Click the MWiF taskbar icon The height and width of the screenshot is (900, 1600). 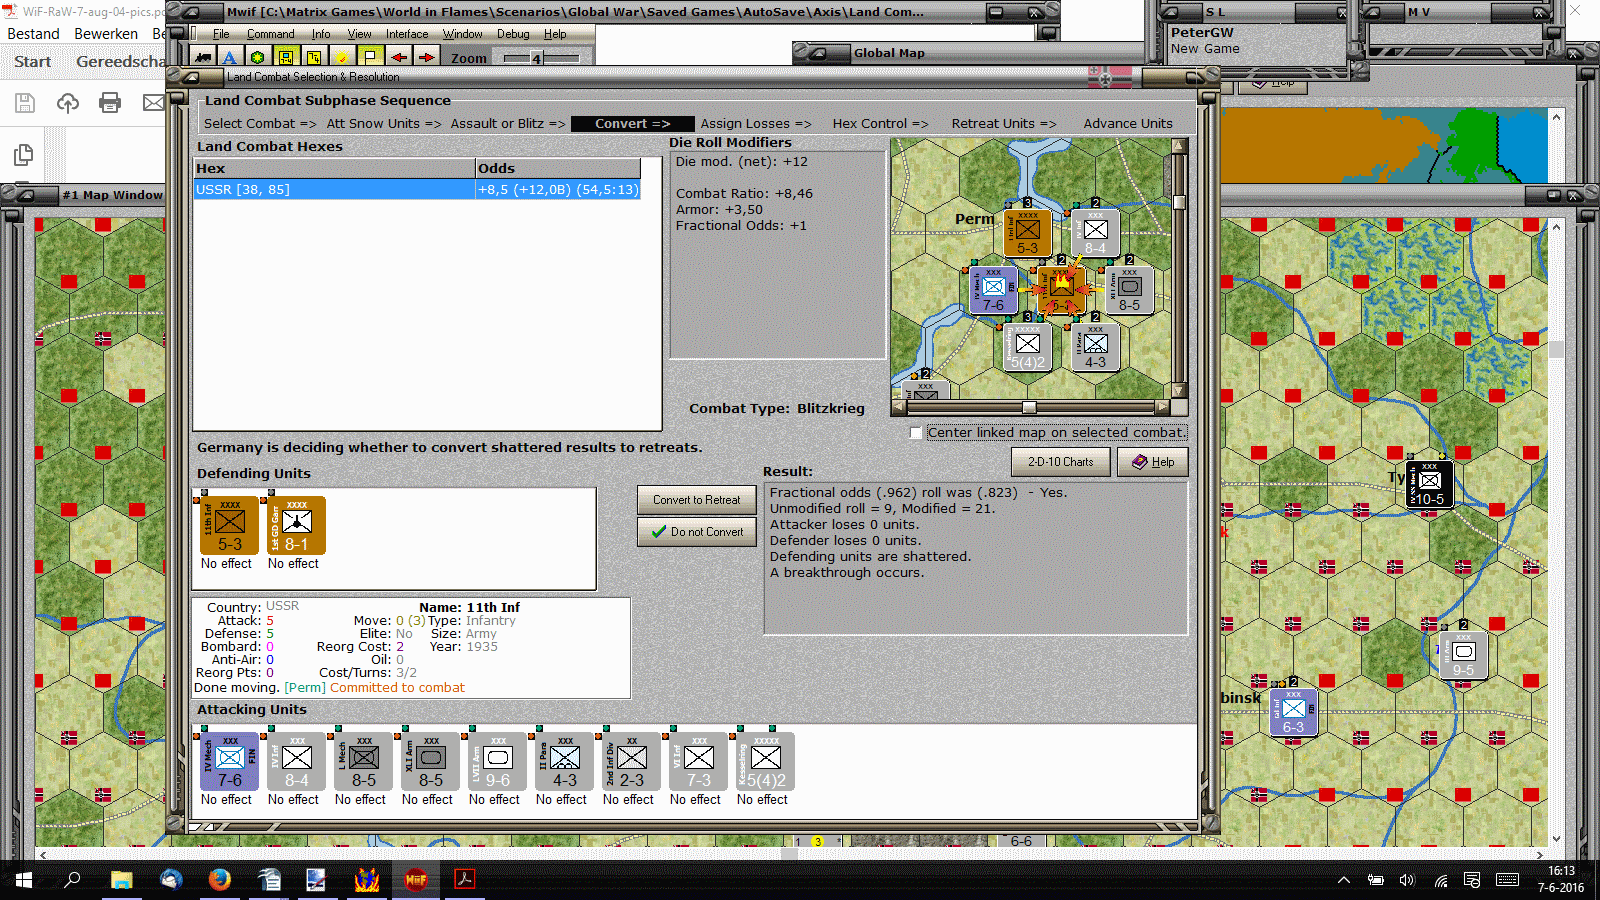pyautogui.click(x=416, y=880)
